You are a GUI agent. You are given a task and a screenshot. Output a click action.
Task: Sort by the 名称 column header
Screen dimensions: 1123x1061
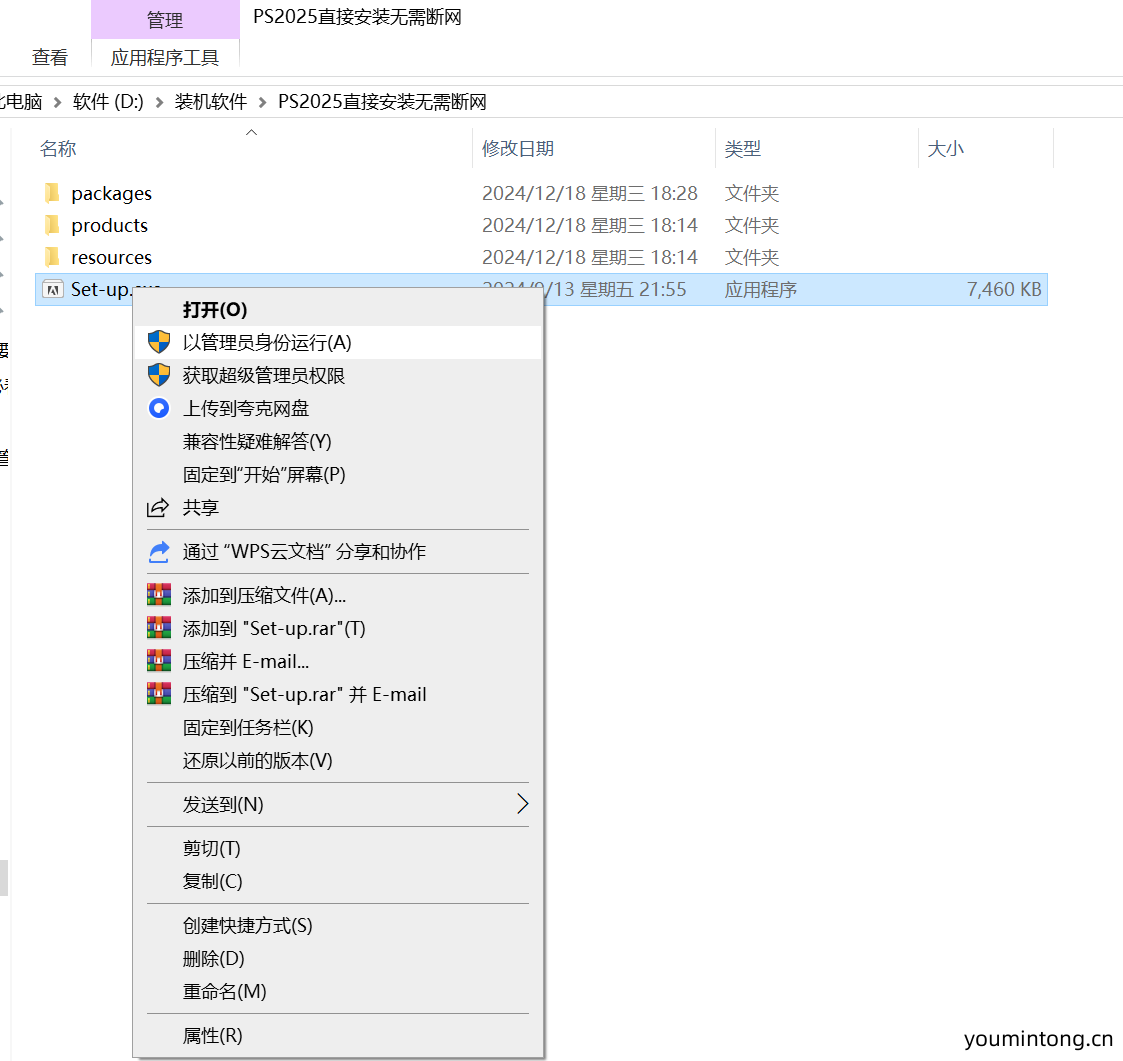click(x=58, y=148)
